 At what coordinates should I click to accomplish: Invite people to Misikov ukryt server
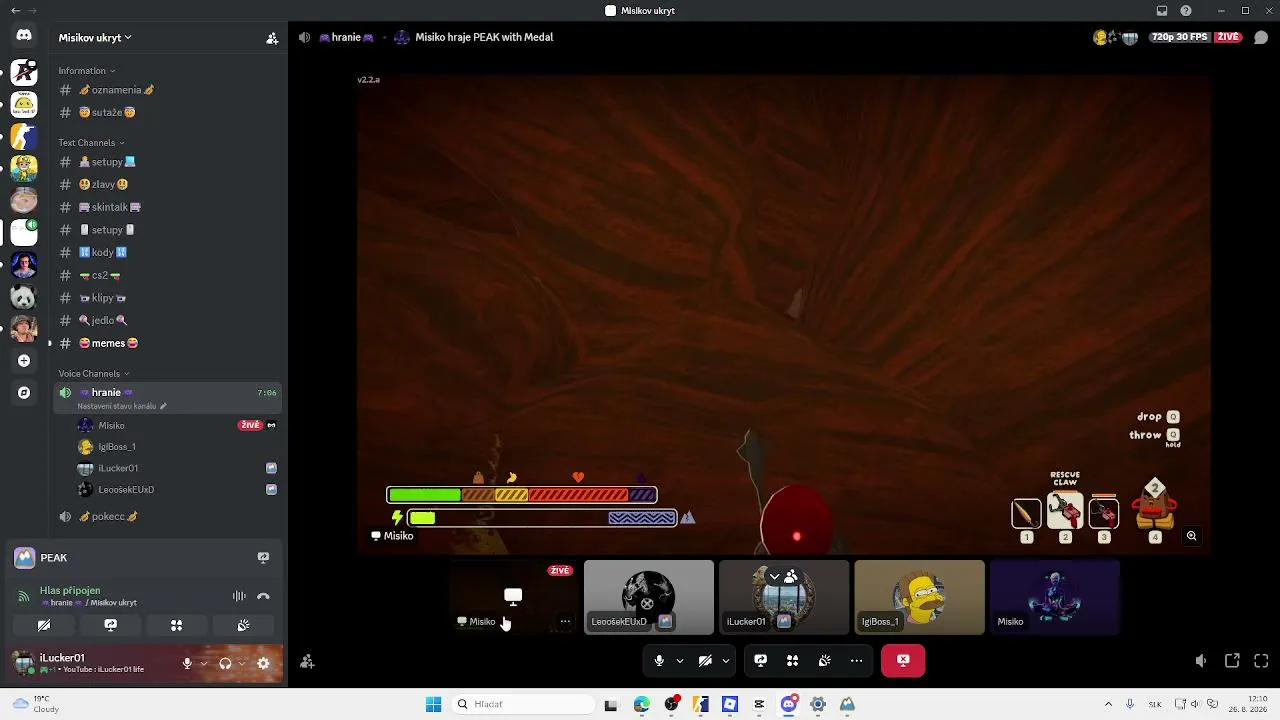click(x=272, y=38)
